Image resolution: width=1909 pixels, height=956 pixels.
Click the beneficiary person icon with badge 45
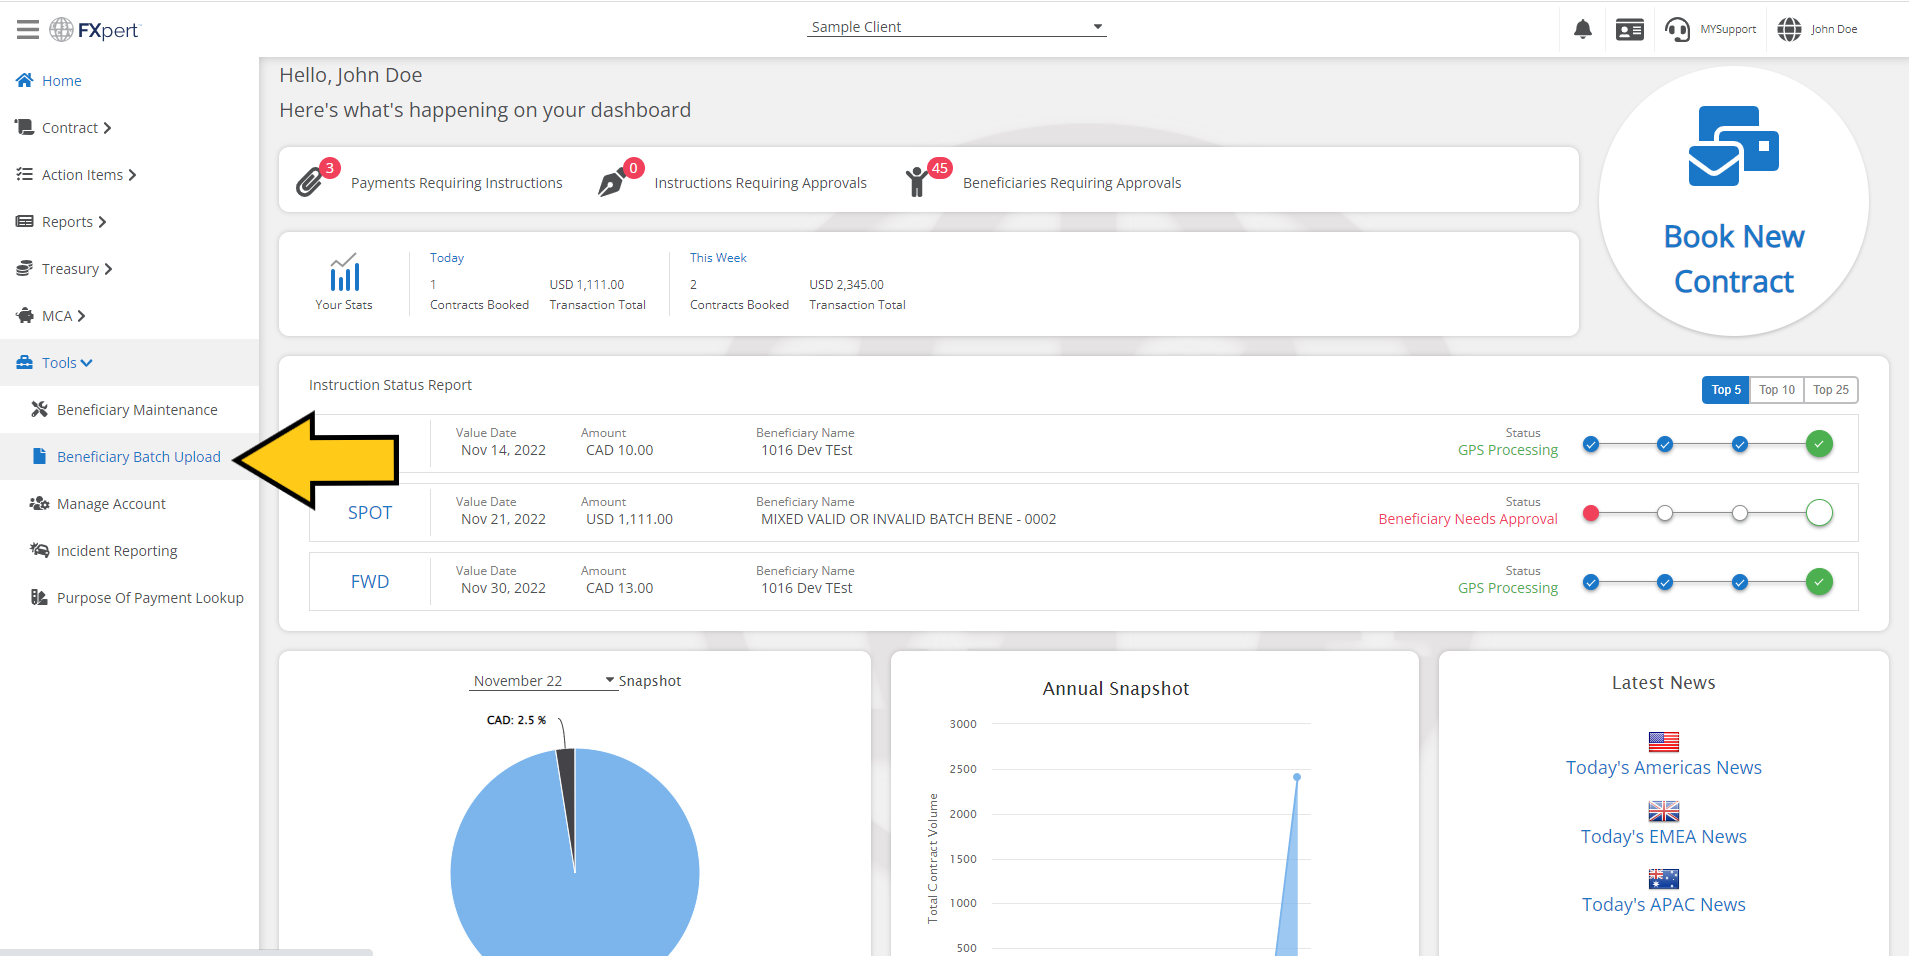point(917,182)
